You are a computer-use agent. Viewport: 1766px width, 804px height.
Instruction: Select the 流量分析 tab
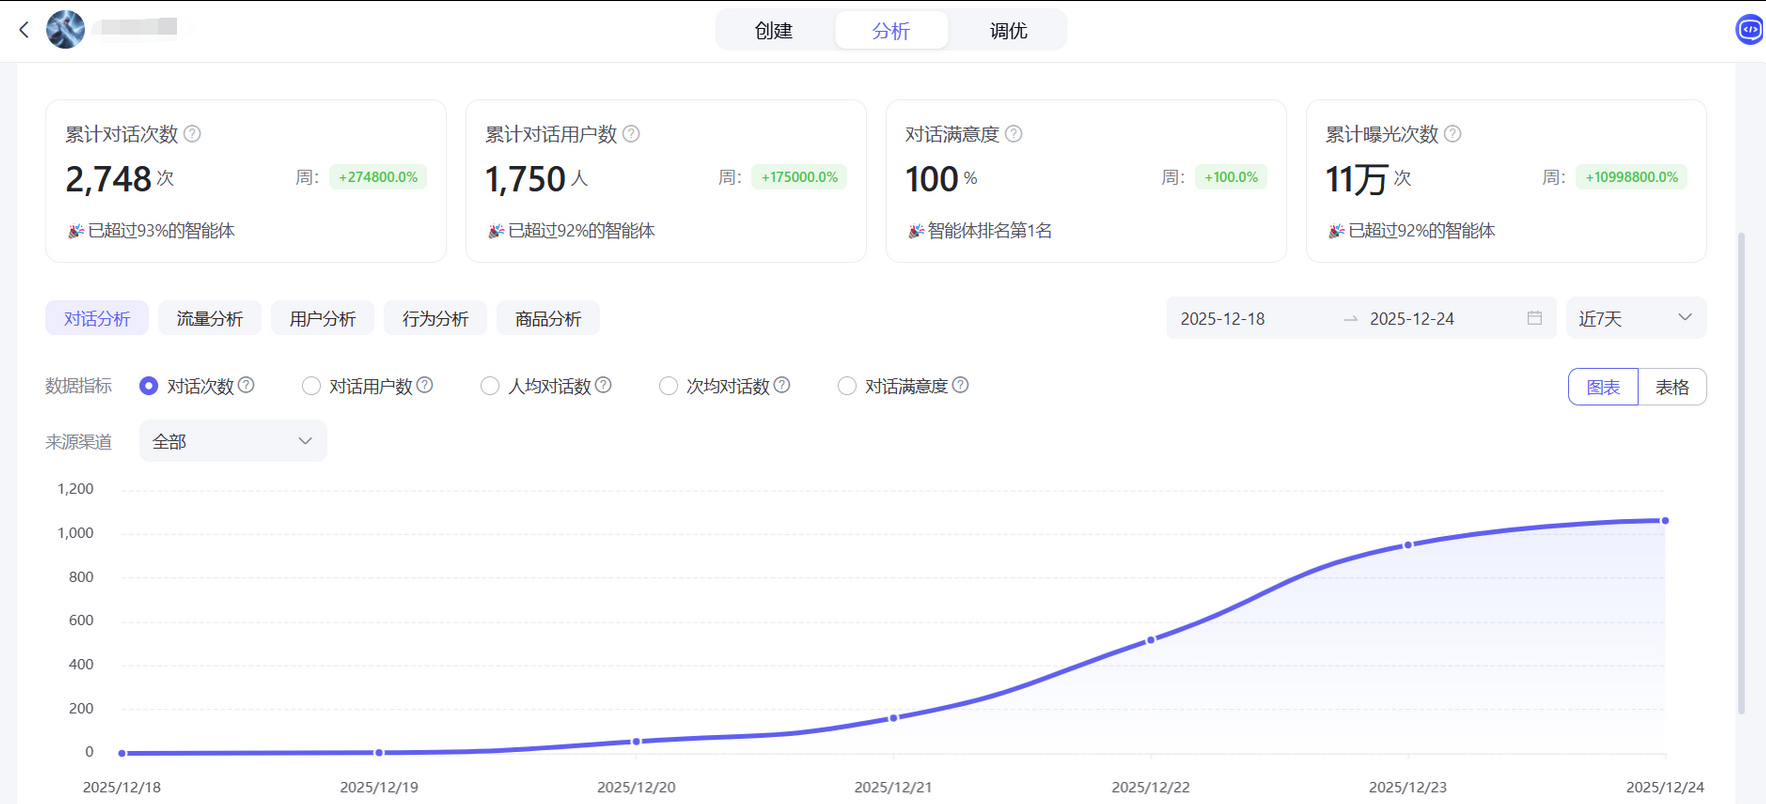[x=210, y=318]
